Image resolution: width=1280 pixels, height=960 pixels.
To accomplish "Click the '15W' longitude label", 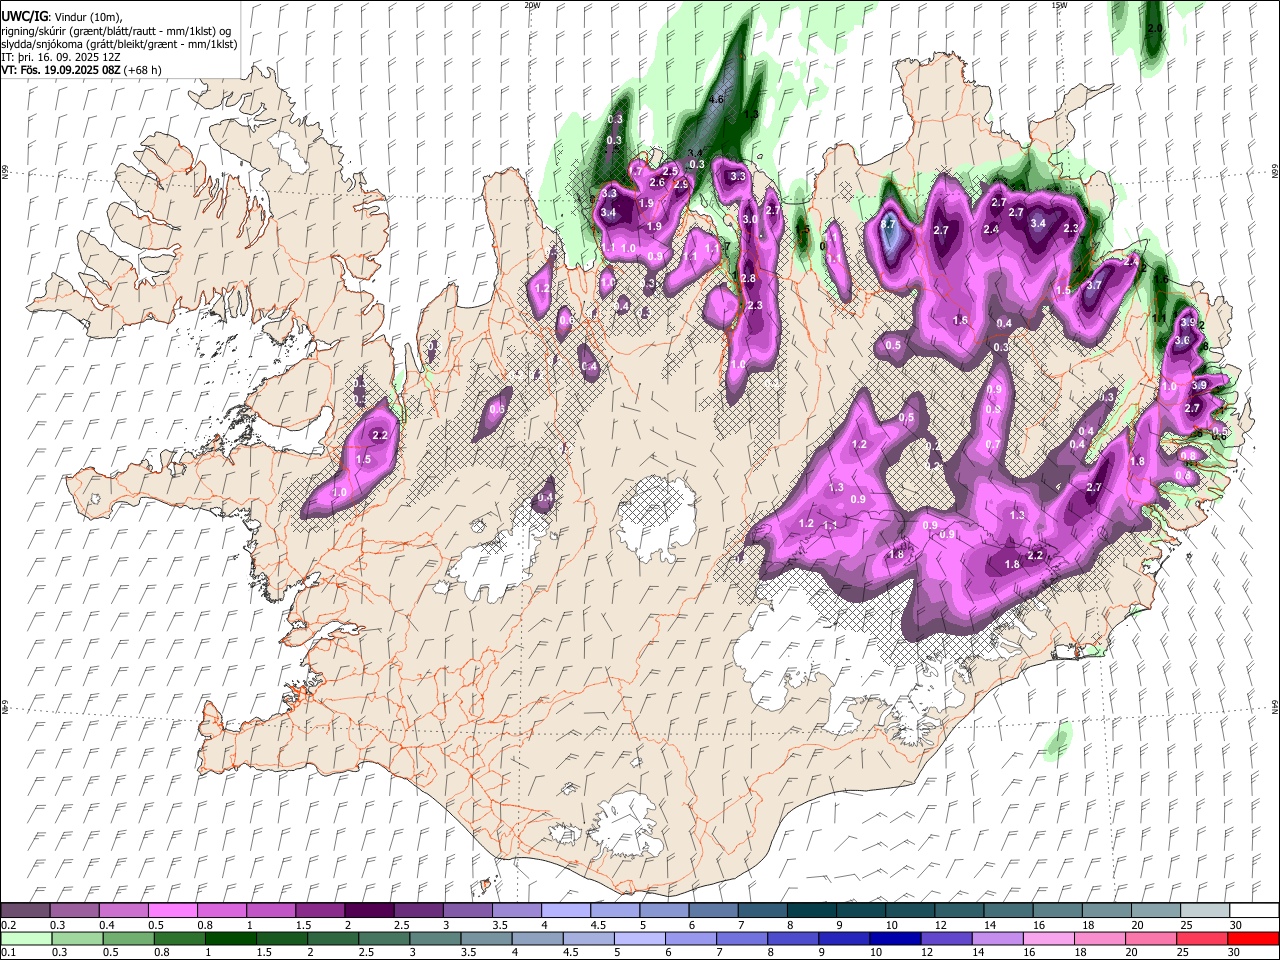I will (x=1059, y=5).
